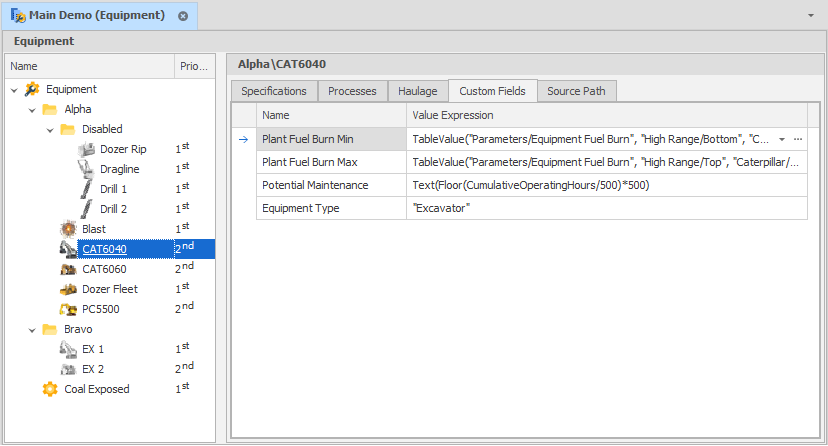
Task: Click the CAT6060 excavator icon
Action: [x=68, y=269]
